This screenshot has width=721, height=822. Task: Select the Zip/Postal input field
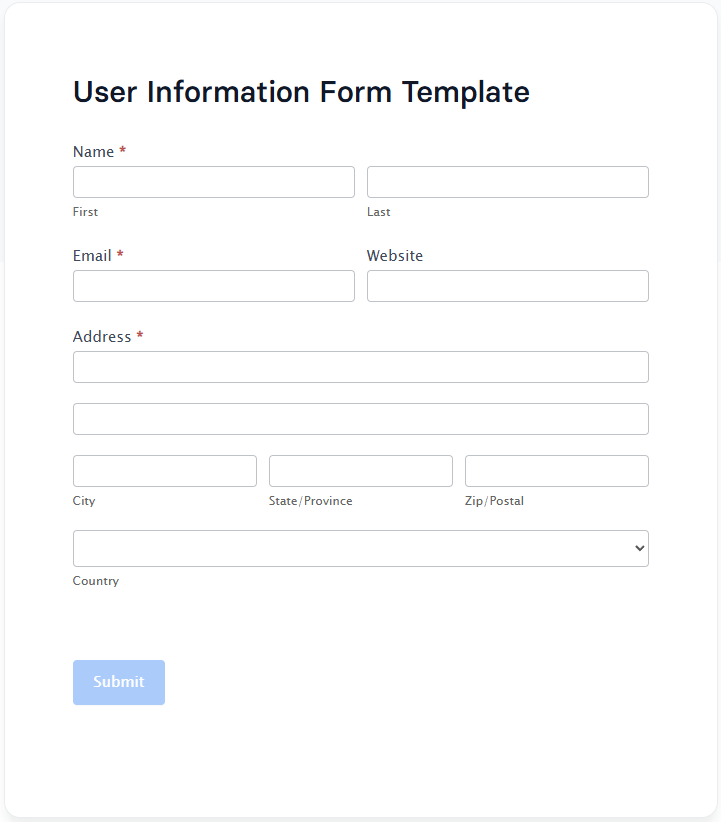pos(556,471)
